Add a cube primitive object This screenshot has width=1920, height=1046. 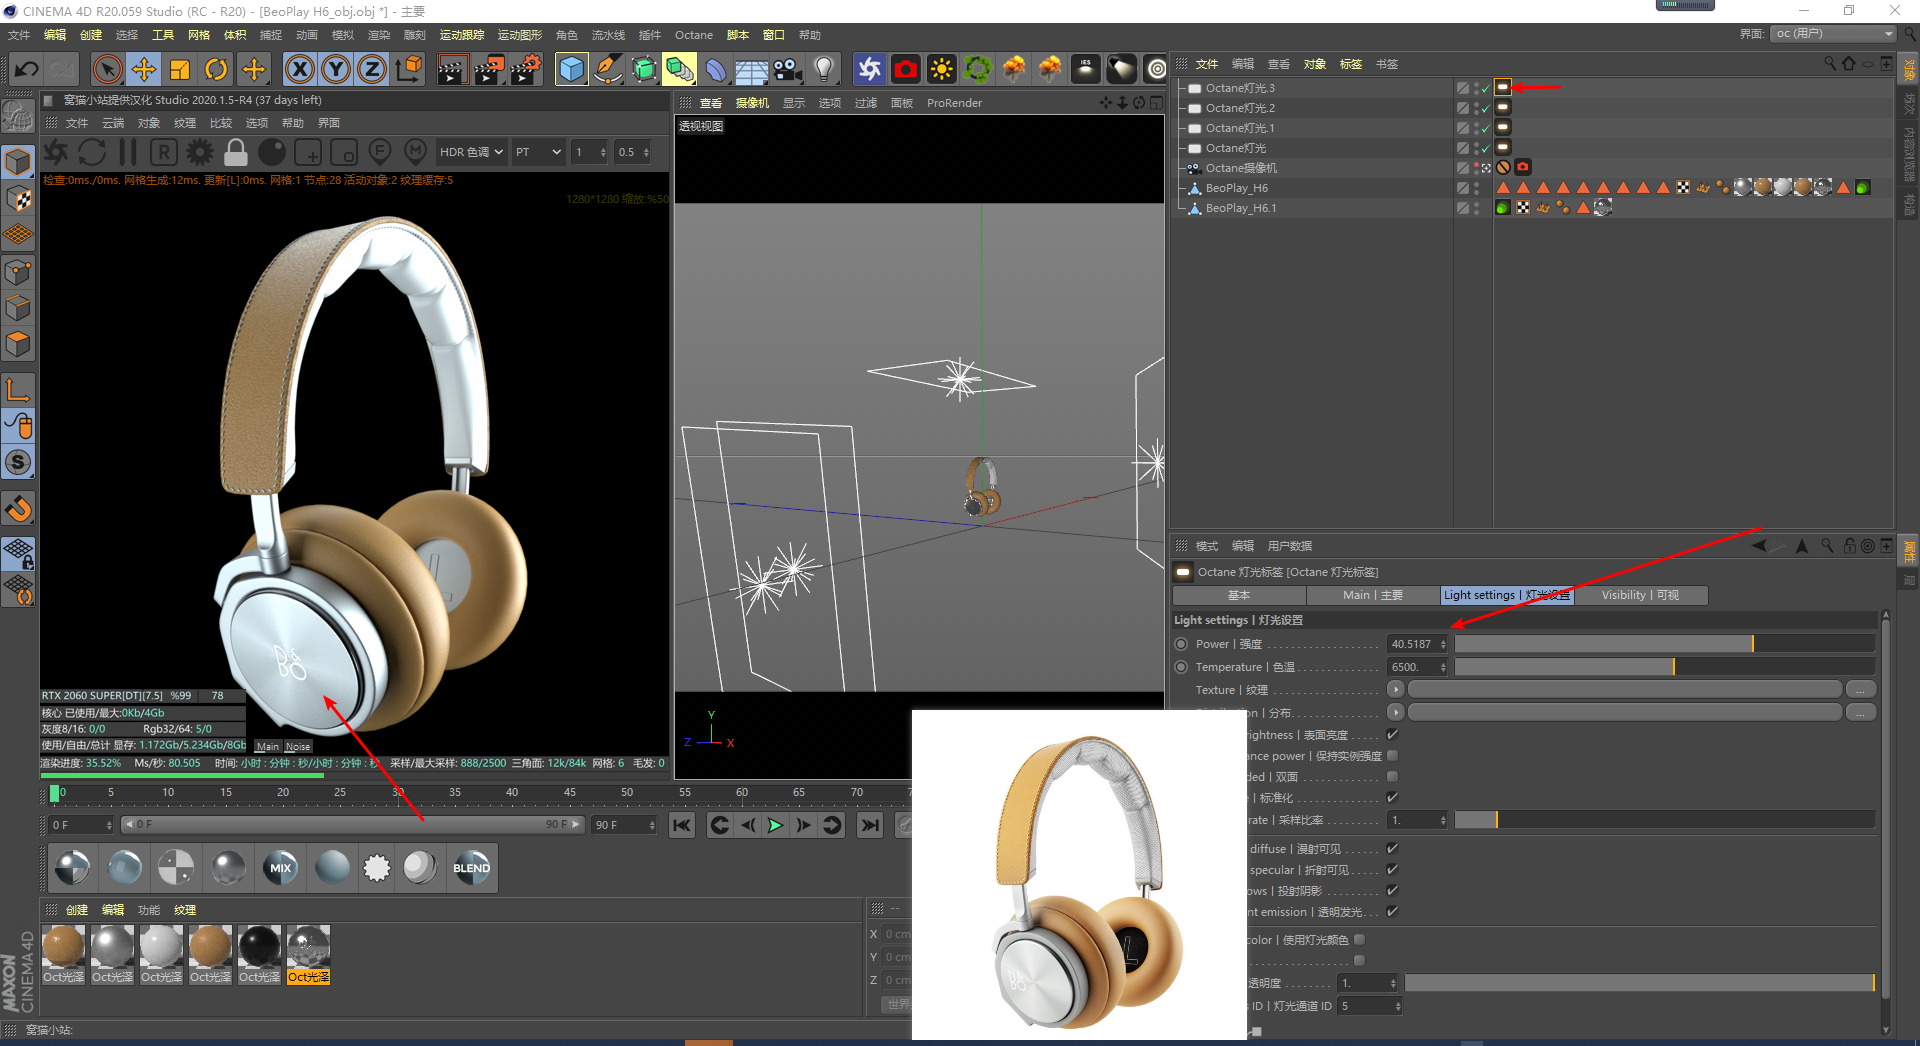[x=571, y=69]
